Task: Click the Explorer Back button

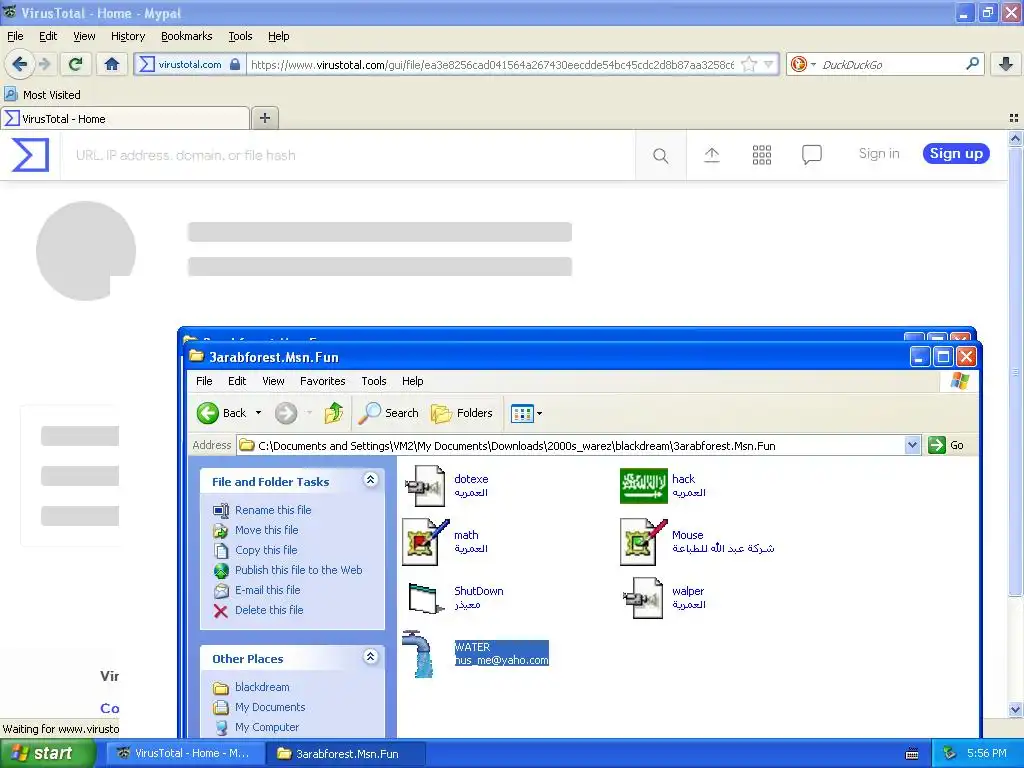Action: pos(222,413)
